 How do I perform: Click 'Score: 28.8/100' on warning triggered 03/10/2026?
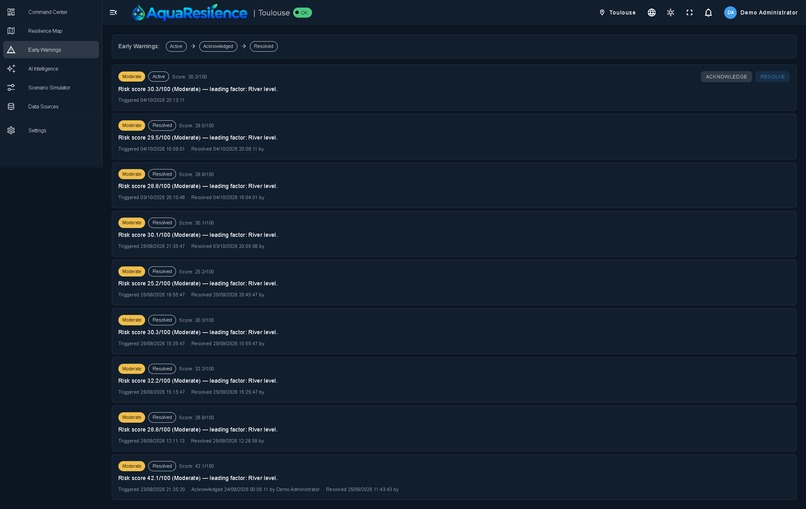pos(196,174)
